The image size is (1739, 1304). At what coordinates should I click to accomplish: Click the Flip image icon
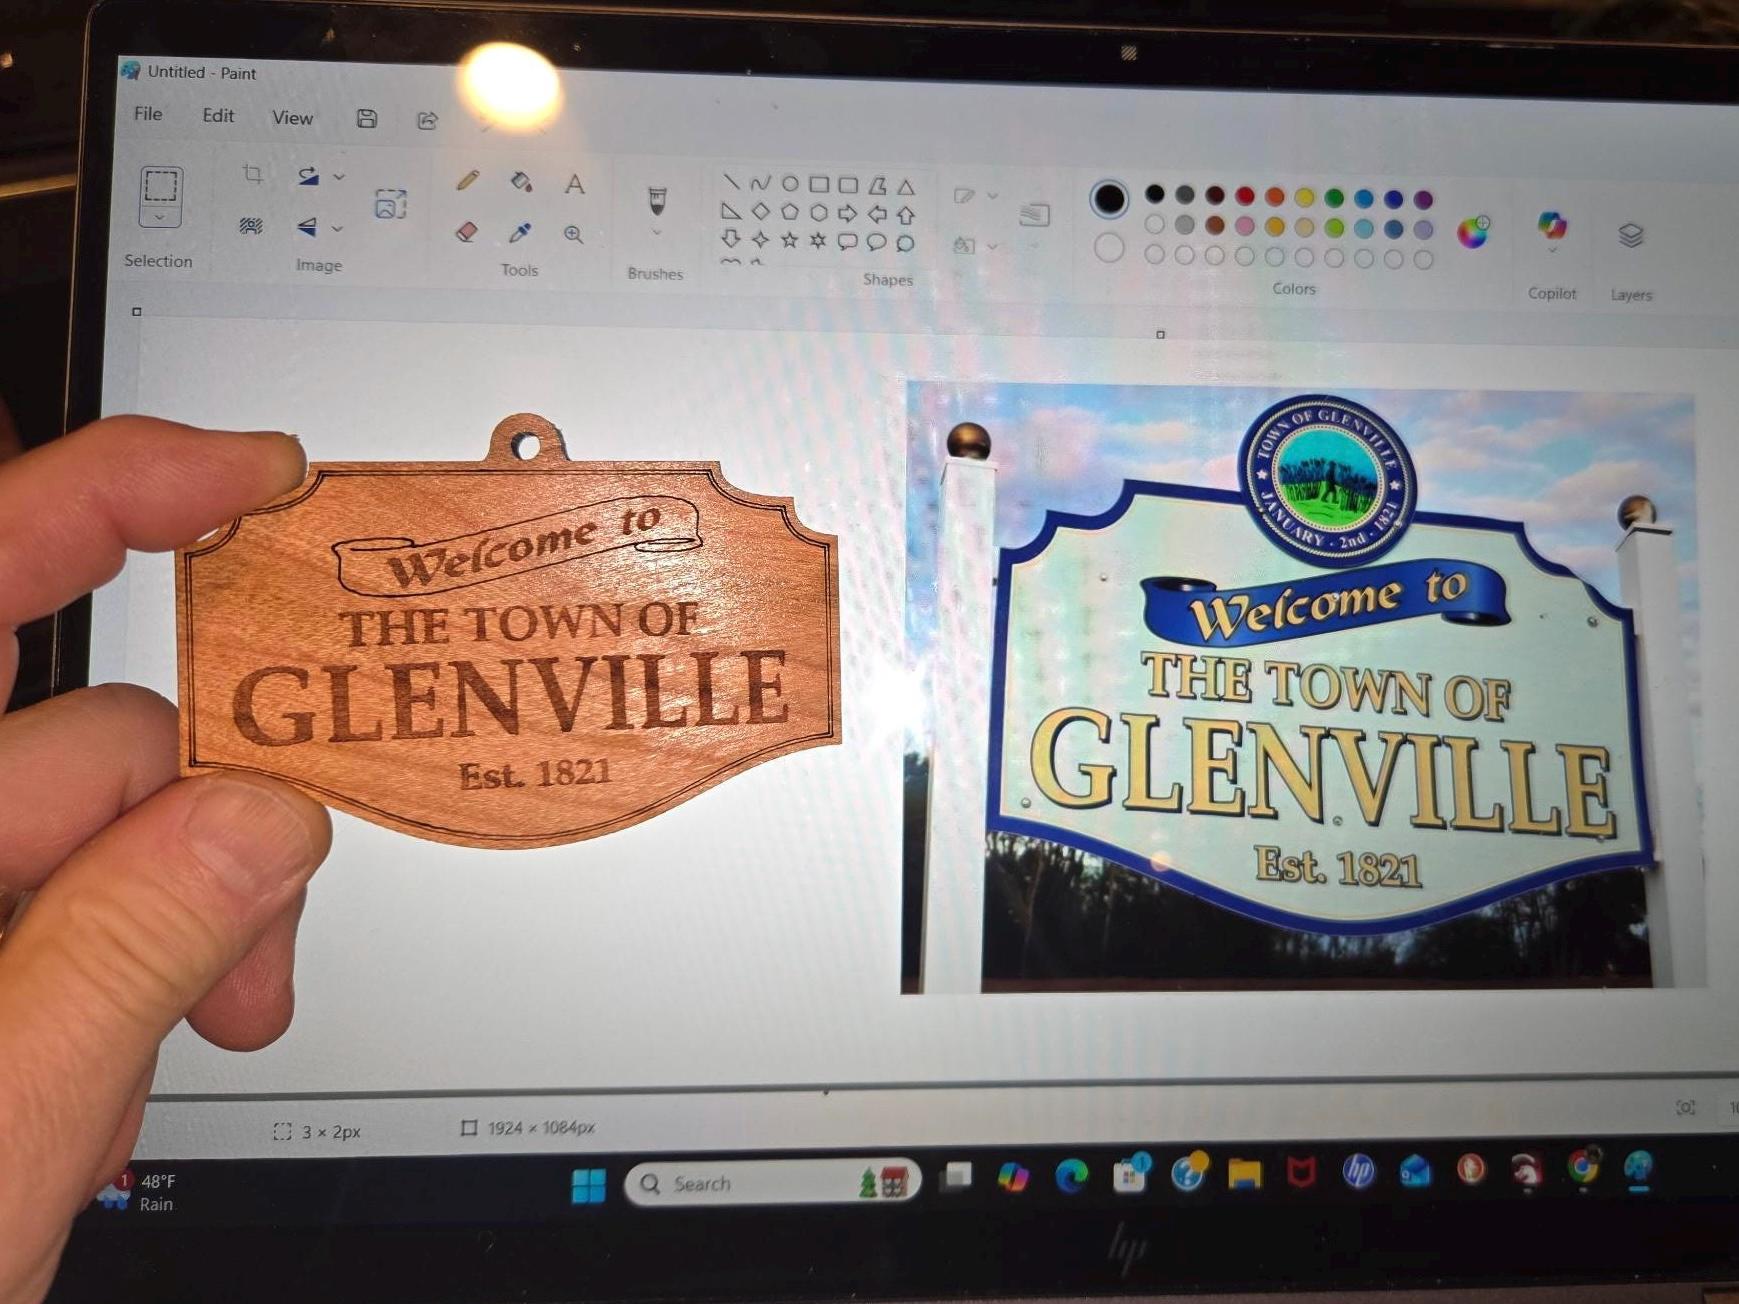(307, 228)
